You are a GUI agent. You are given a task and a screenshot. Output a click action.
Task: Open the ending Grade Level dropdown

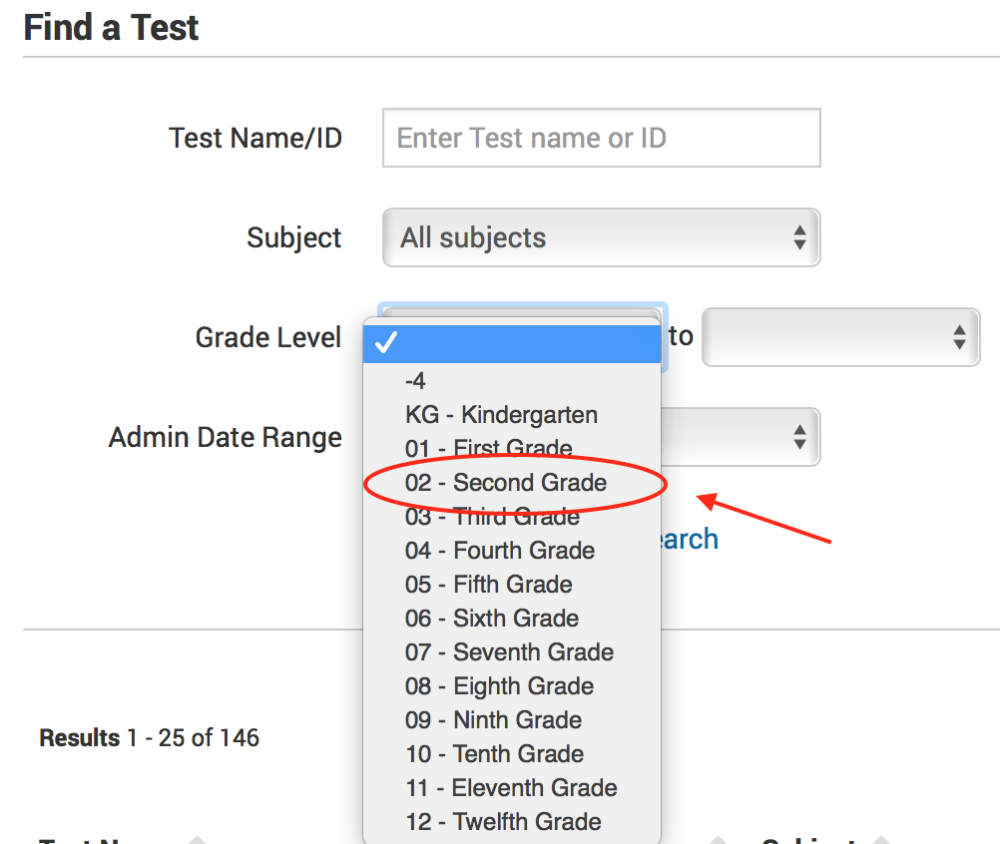[x=840, y=337]
